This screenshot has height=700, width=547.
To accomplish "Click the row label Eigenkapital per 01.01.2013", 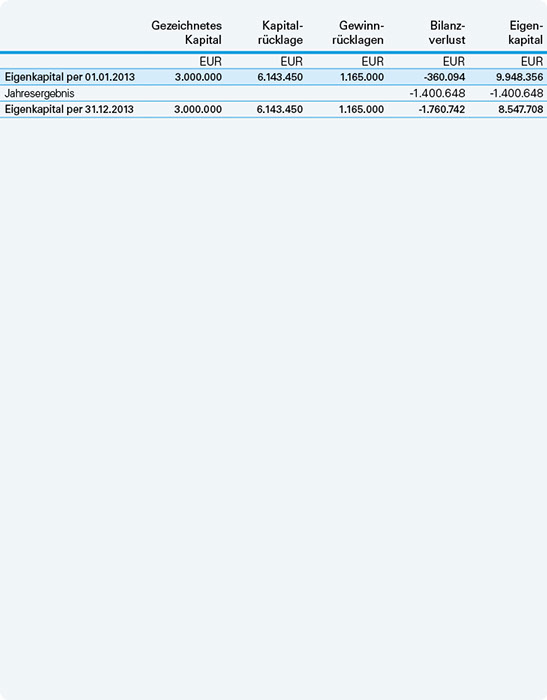I will pos(70,77).
